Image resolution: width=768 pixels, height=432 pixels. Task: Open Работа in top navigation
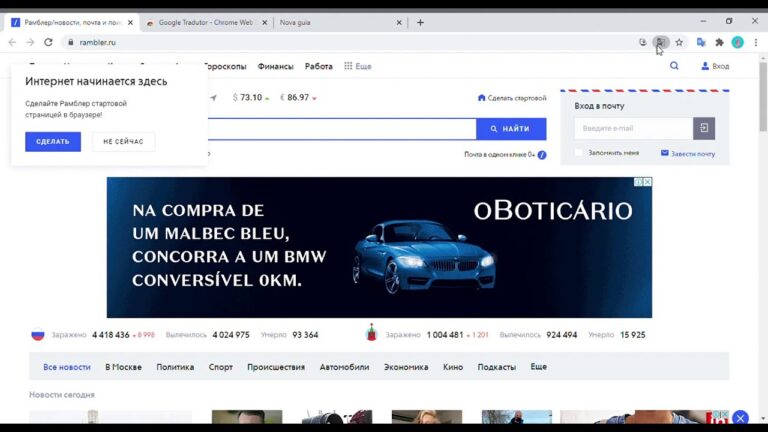click(x=318, y=67)
